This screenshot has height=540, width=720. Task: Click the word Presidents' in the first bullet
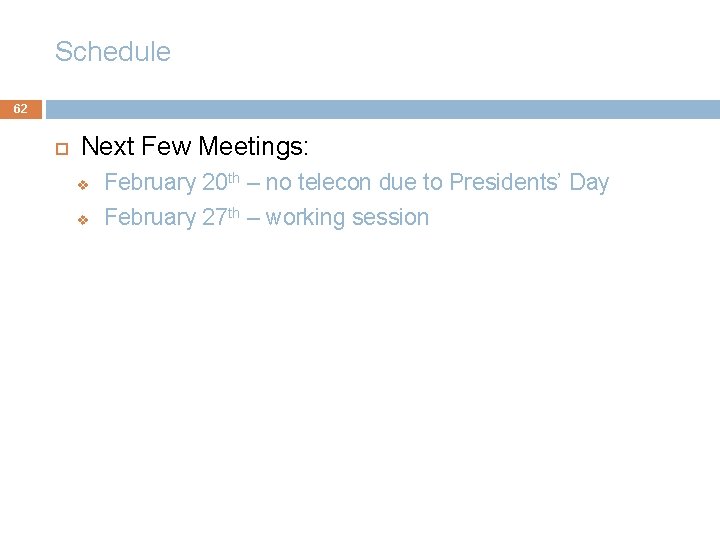point(506,183)
